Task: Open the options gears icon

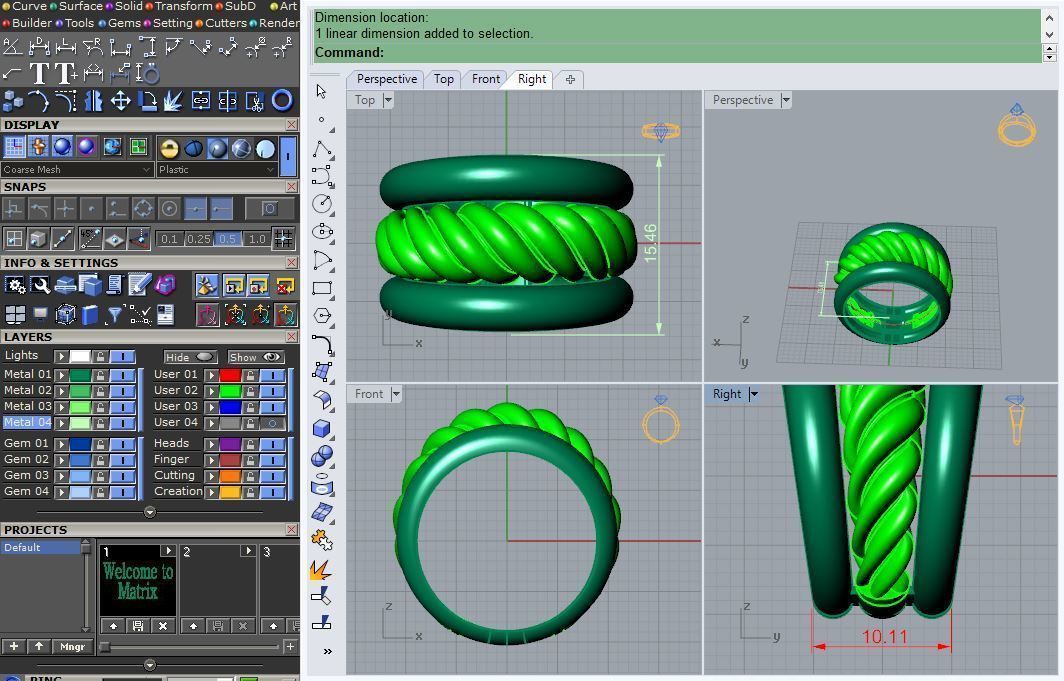Action: (x=15, y=286)
